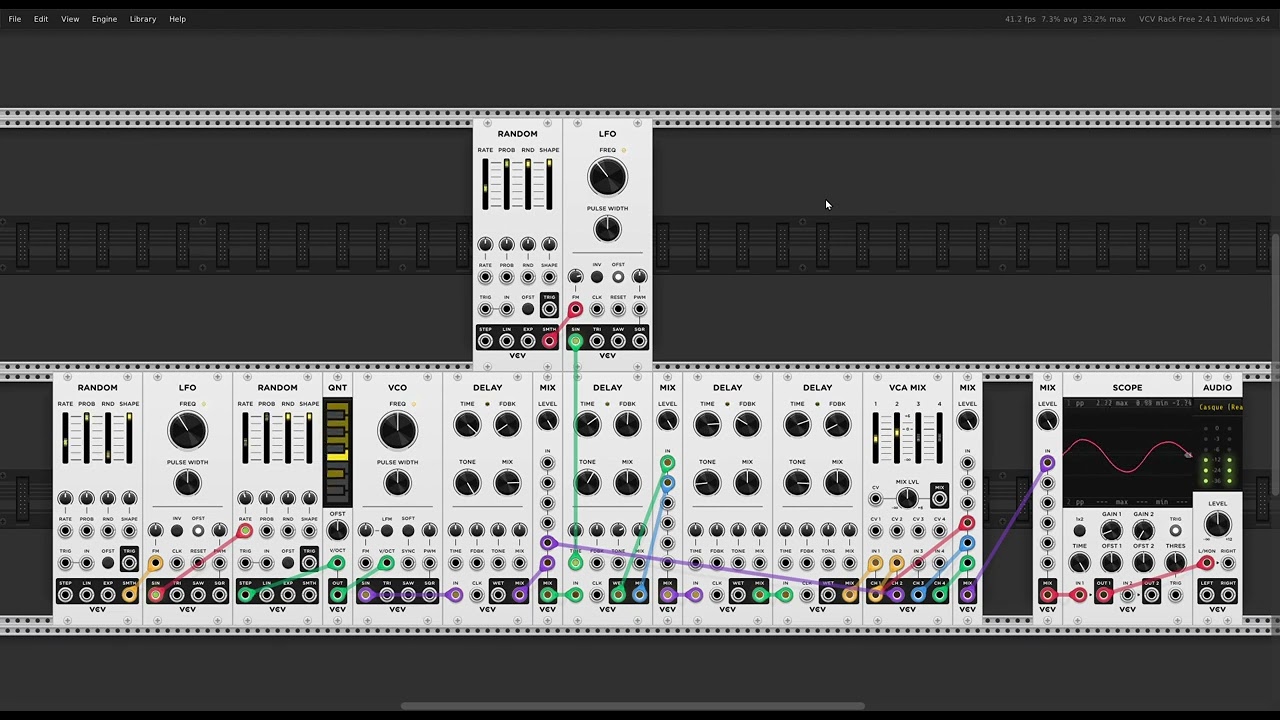Click the FM input jack on the upper-row LFO
Screen dimensions: 1280x720
point(575,309)
